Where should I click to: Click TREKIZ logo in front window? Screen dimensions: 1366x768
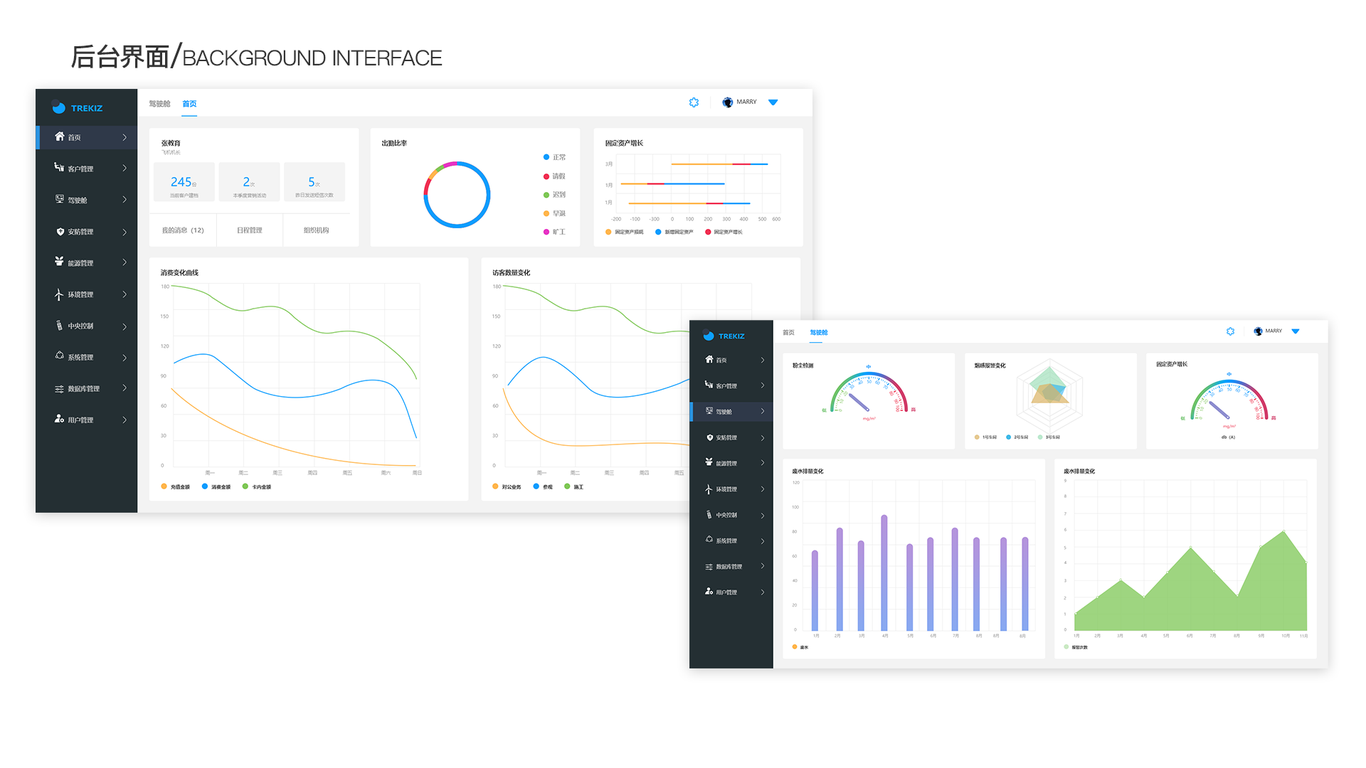(x=724, y=336)
